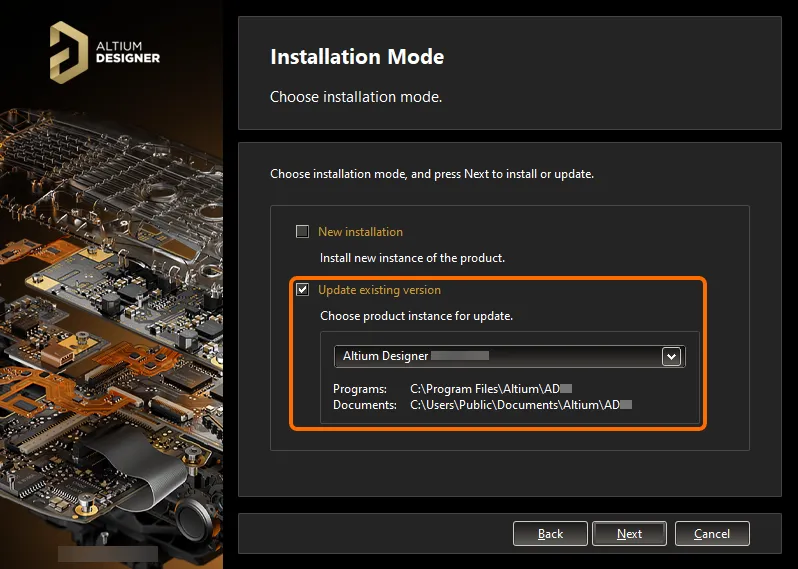Click the 'Install new instance of the product.' text
Image resolution: width=798 pixels, height=569 pixels.
pos(412,258)
